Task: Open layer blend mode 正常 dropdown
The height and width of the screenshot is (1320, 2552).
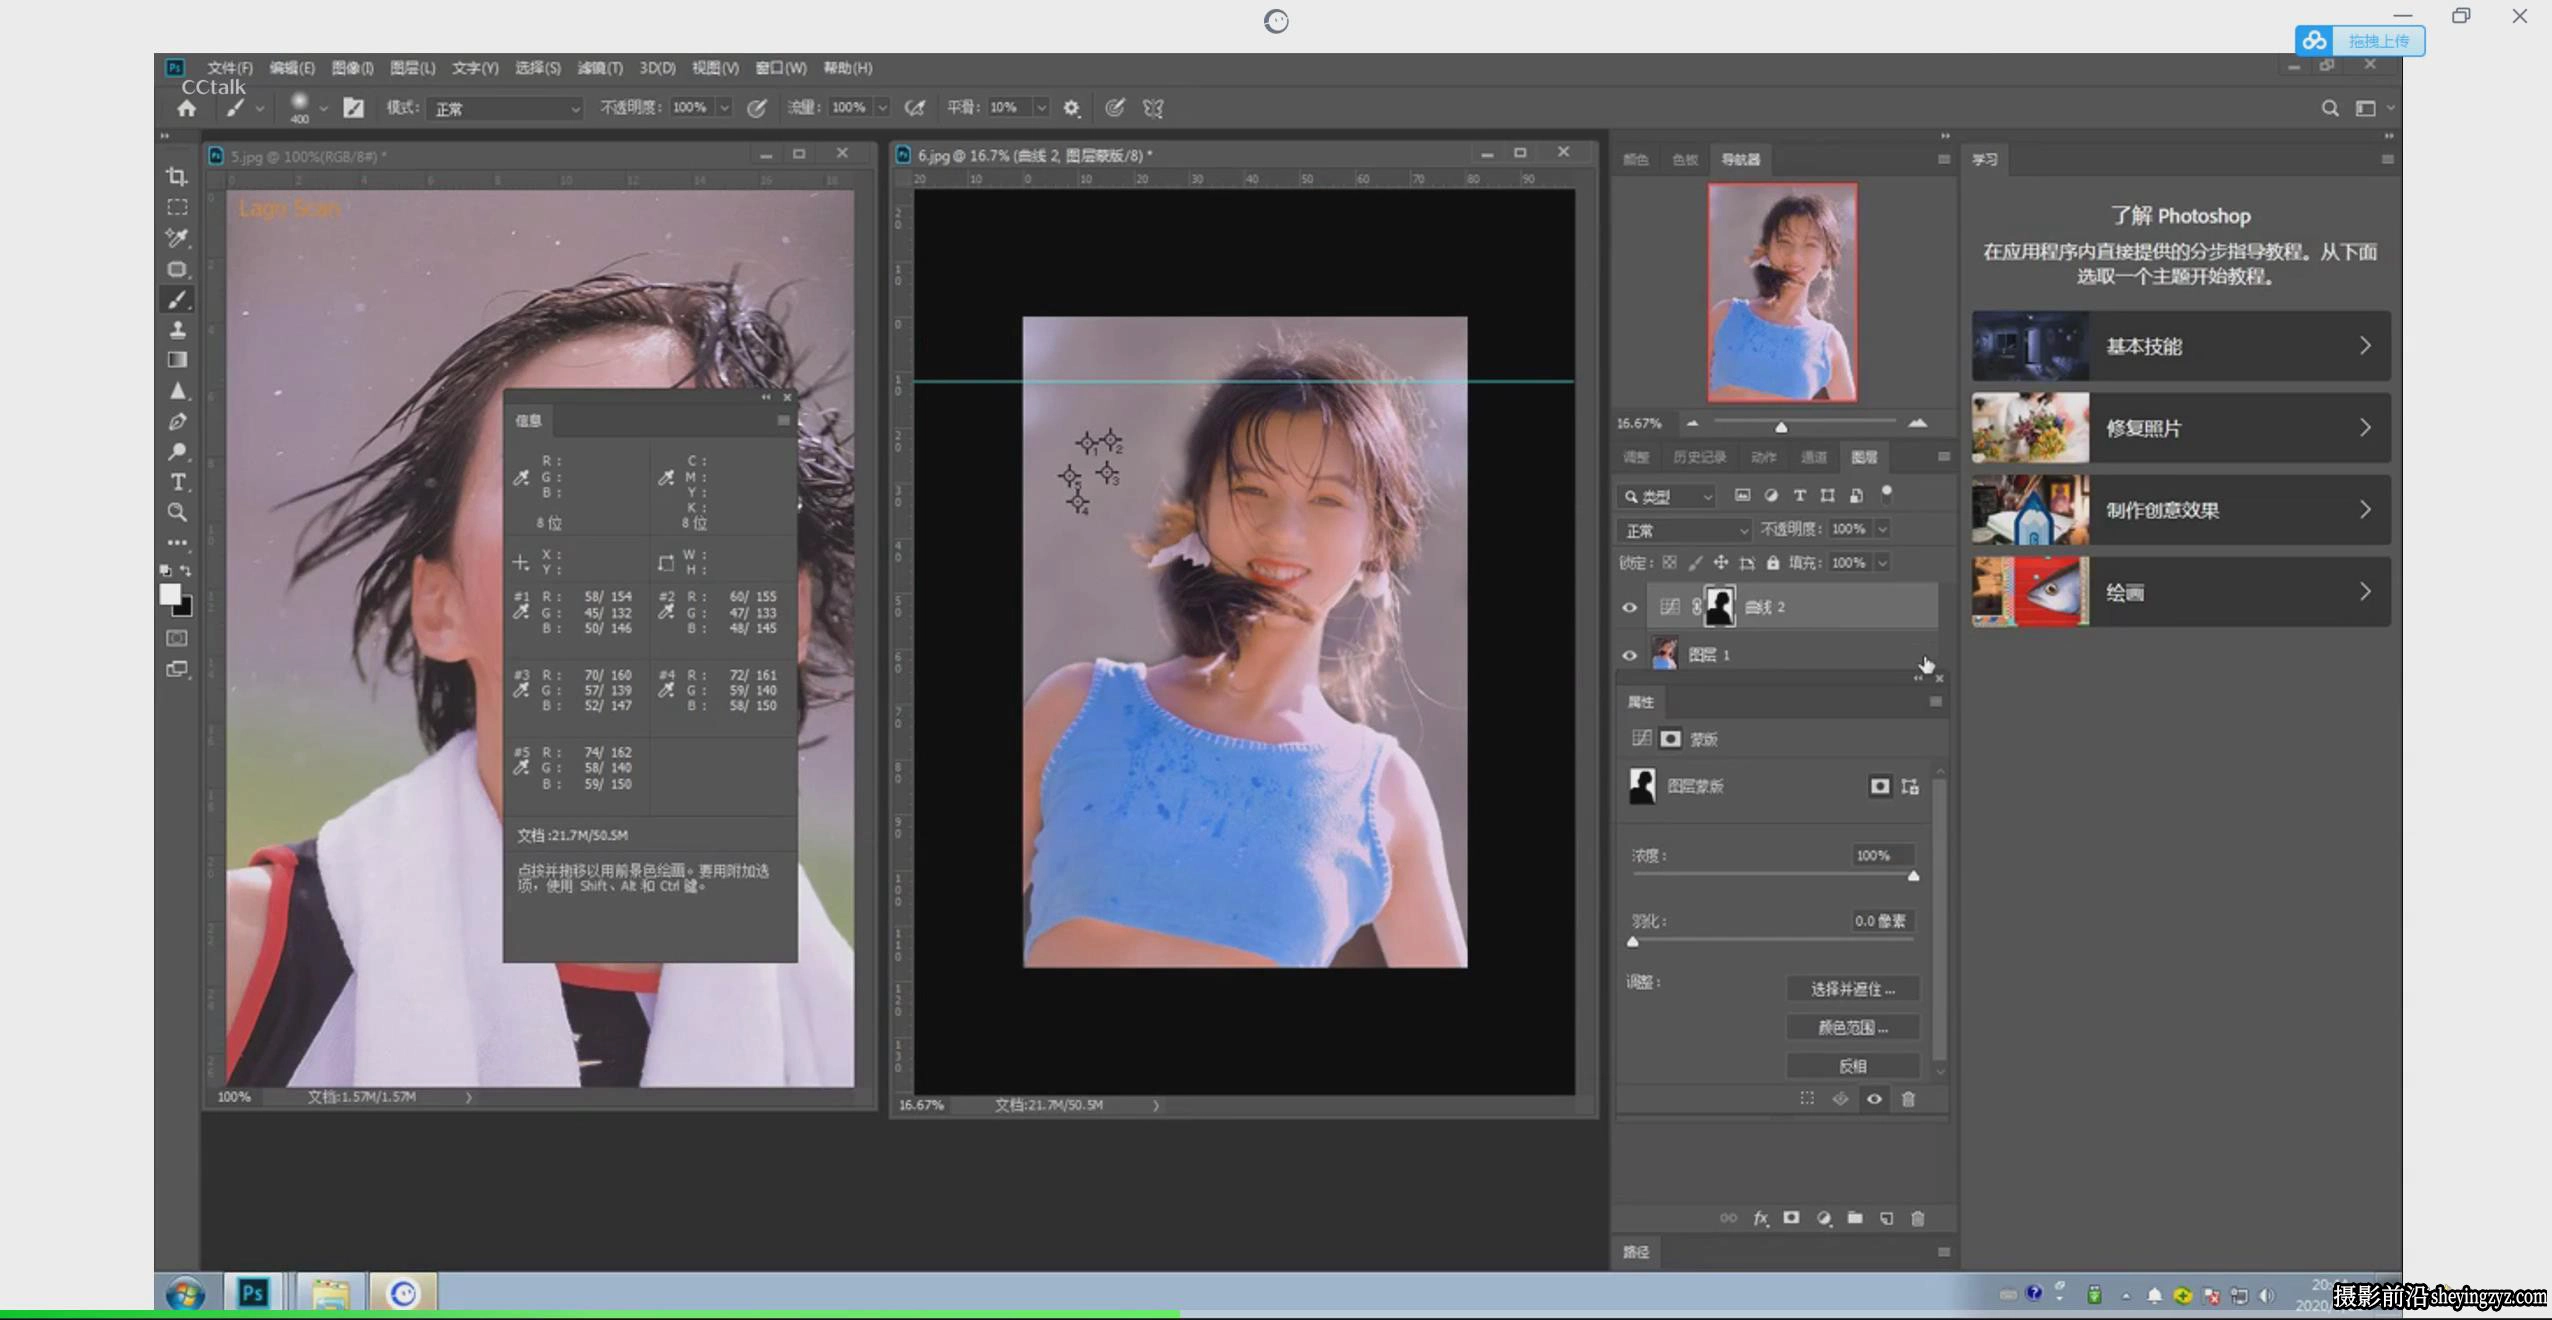Action: (x=1684, y=530)
